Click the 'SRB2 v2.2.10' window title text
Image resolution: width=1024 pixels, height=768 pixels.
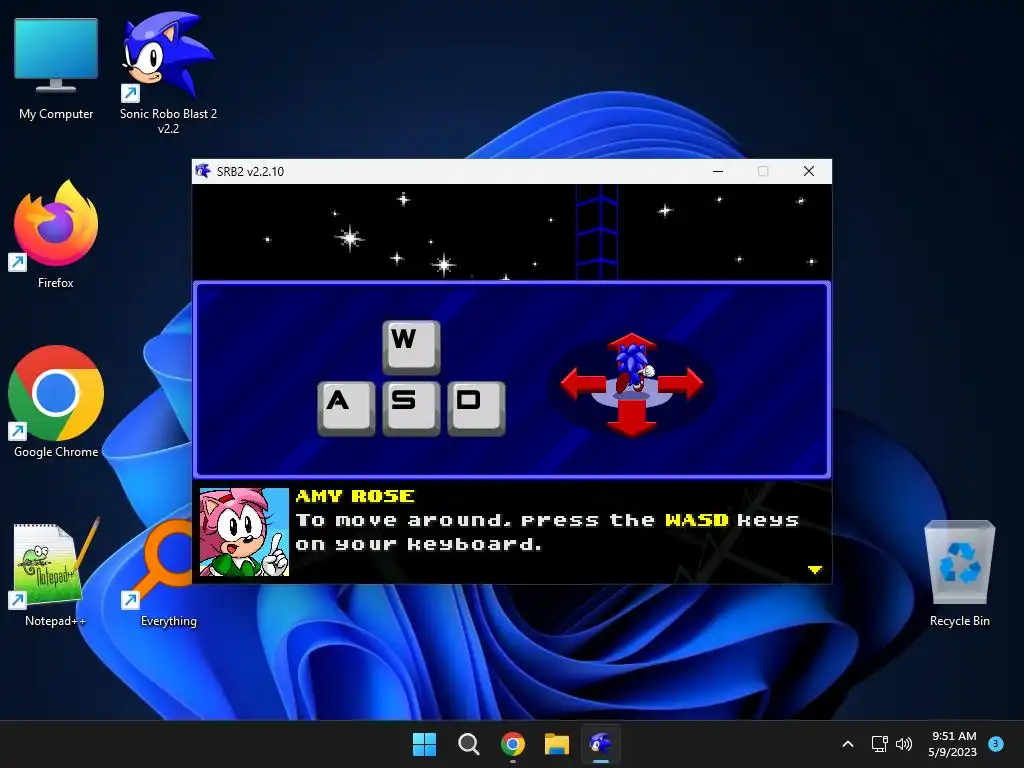coord(250,172)
